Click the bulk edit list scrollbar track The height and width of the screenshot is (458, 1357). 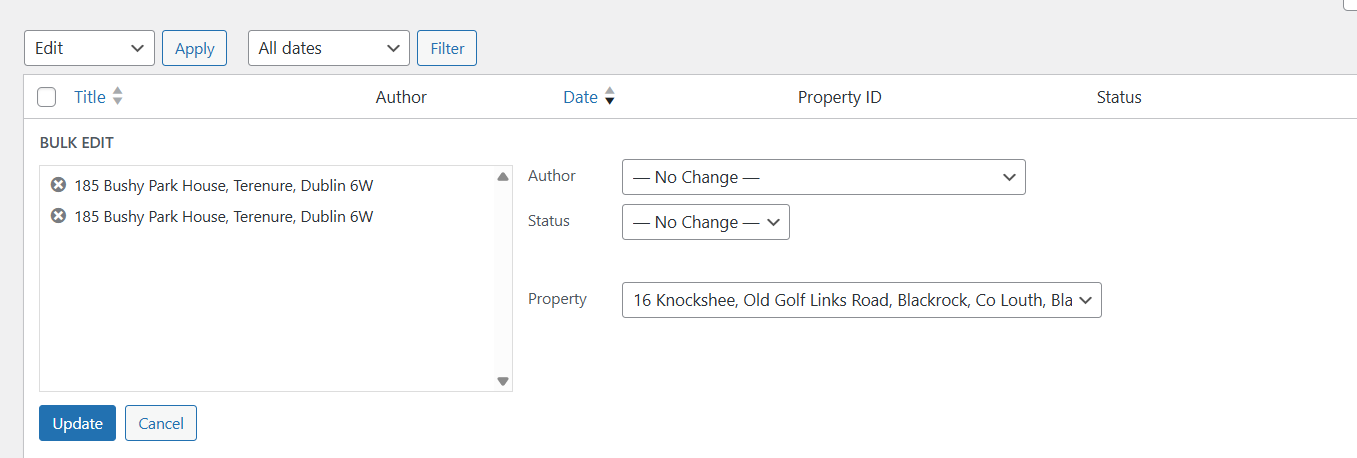click(503, 279)
